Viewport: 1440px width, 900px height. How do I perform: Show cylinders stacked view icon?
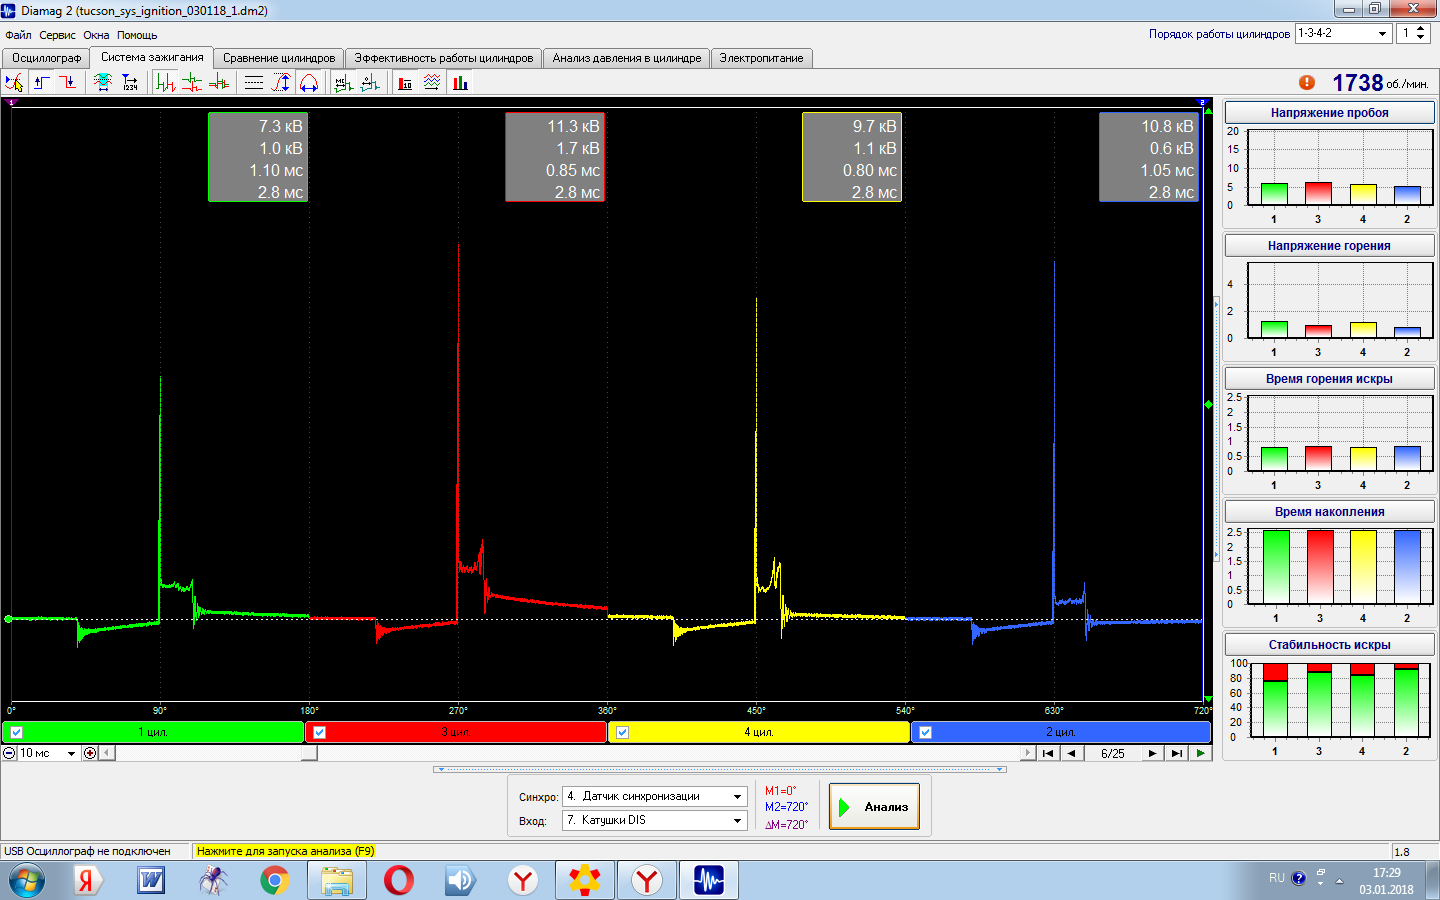click(x=192, y=83)
